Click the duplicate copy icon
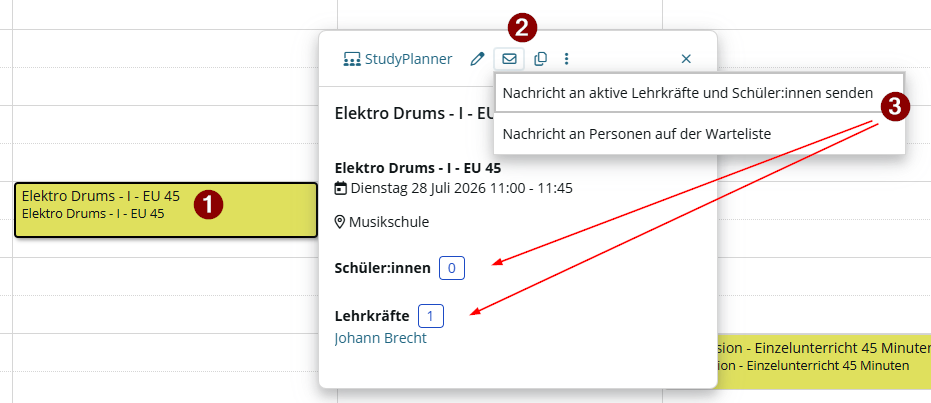Viewport: 931px width, 403px height. (540, 59)
